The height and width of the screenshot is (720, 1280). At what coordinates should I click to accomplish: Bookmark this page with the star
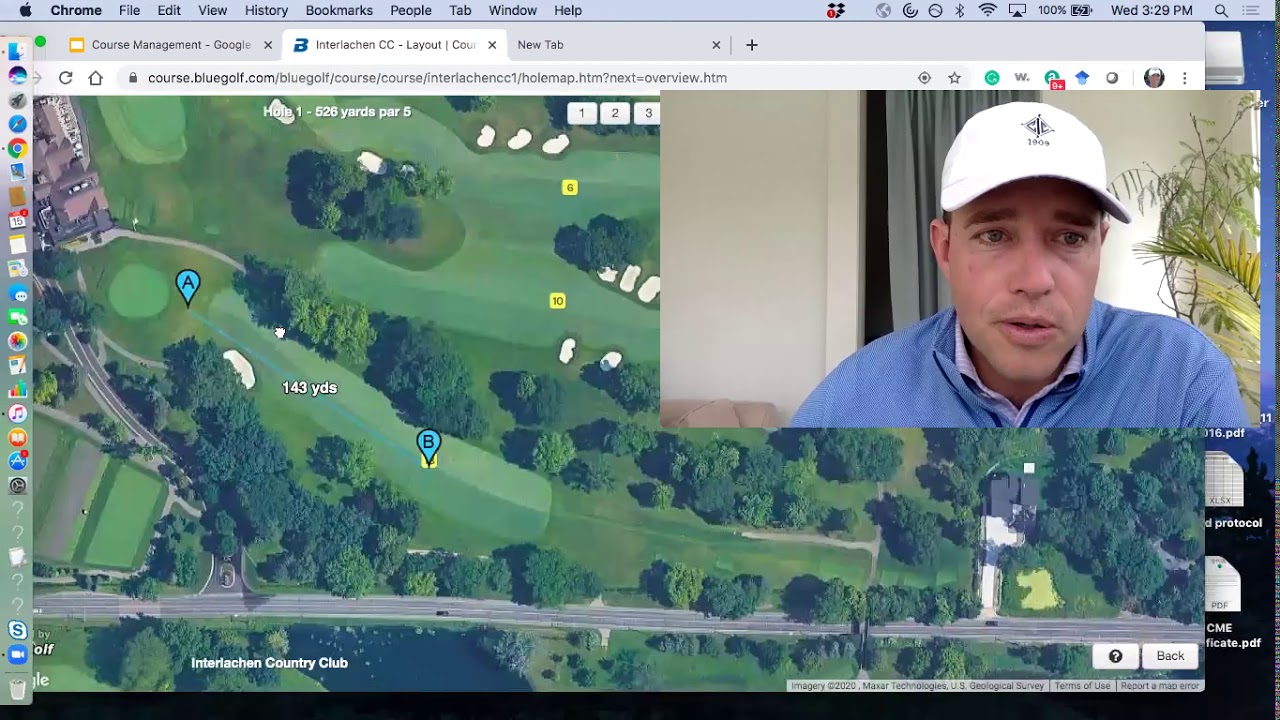(x=954, y=78)
